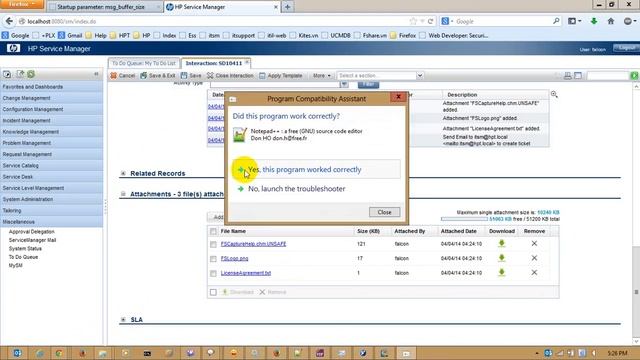Click the export arrow icon above sidebar
Screen dimensions: 640x360
[x=20, y=74]
